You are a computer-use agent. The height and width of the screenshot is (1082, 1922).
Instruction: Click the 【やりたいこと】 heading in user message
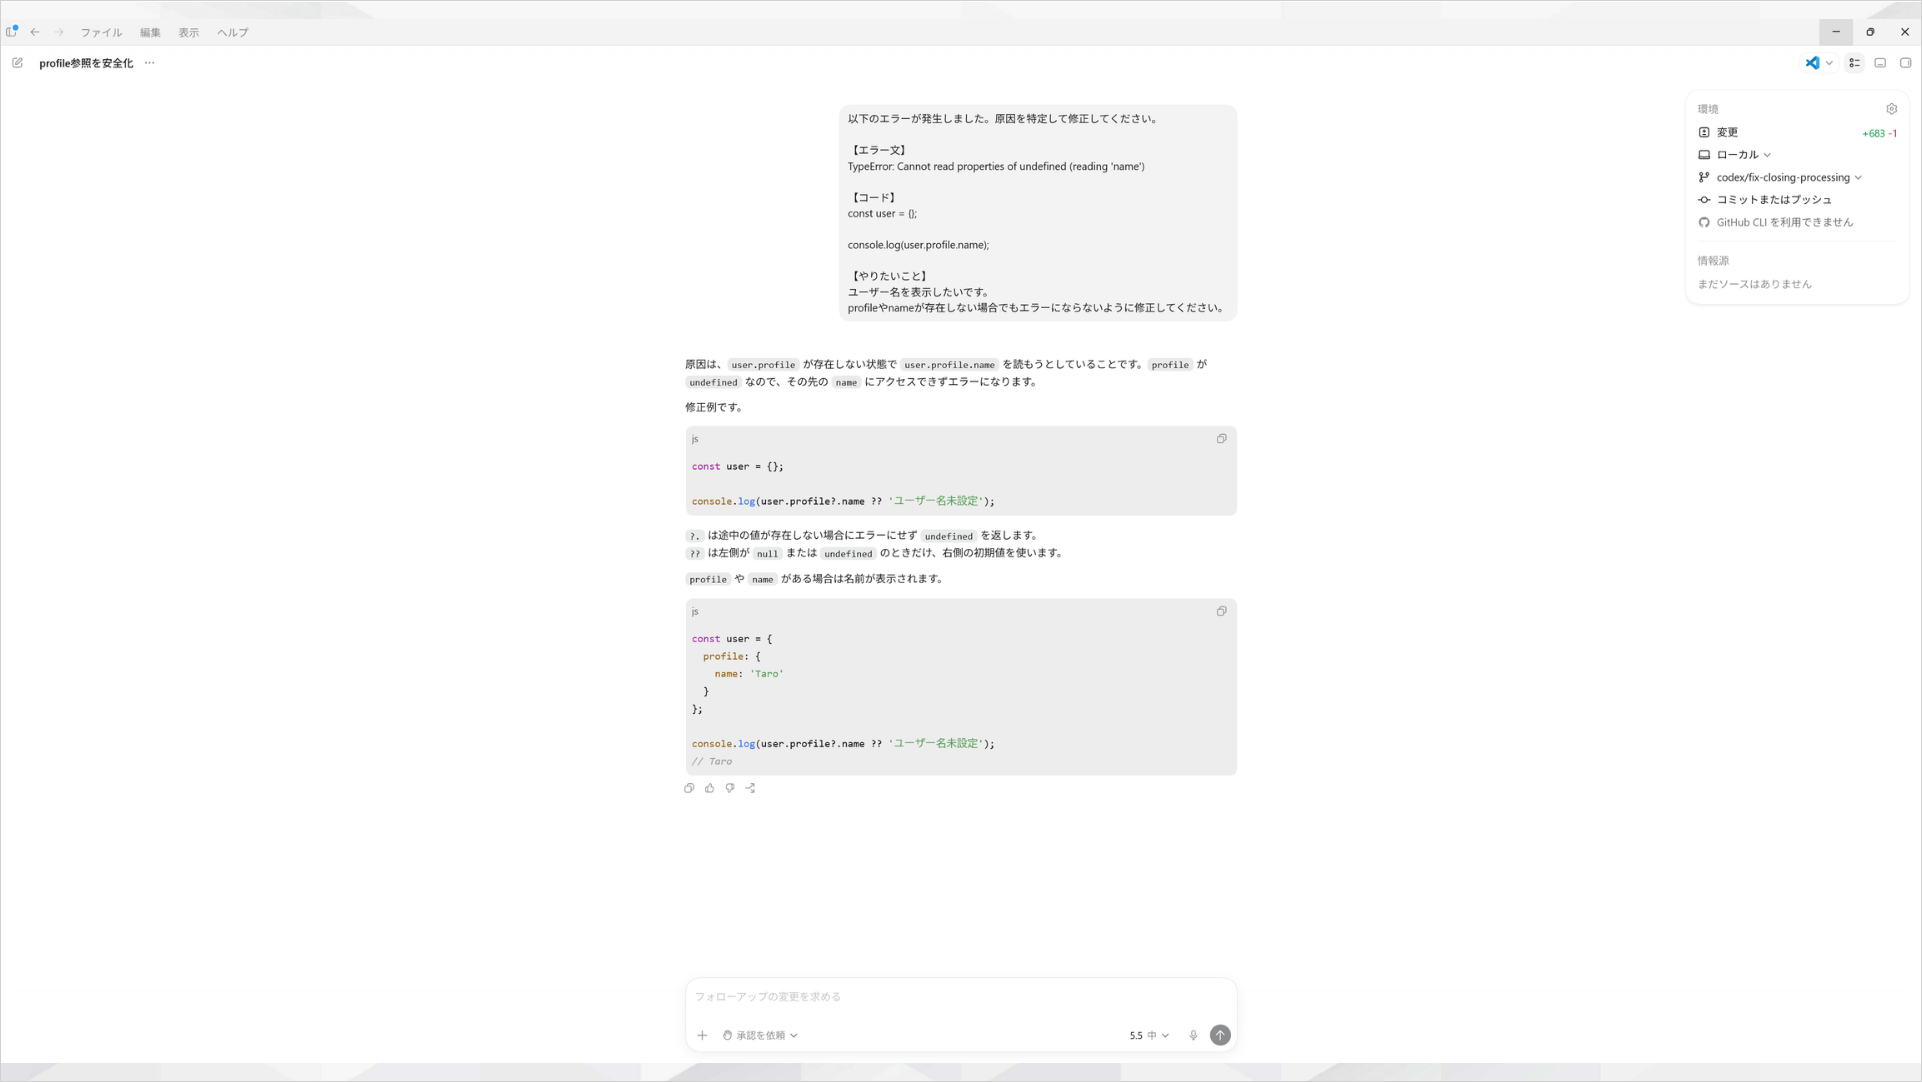click(889, 276)
